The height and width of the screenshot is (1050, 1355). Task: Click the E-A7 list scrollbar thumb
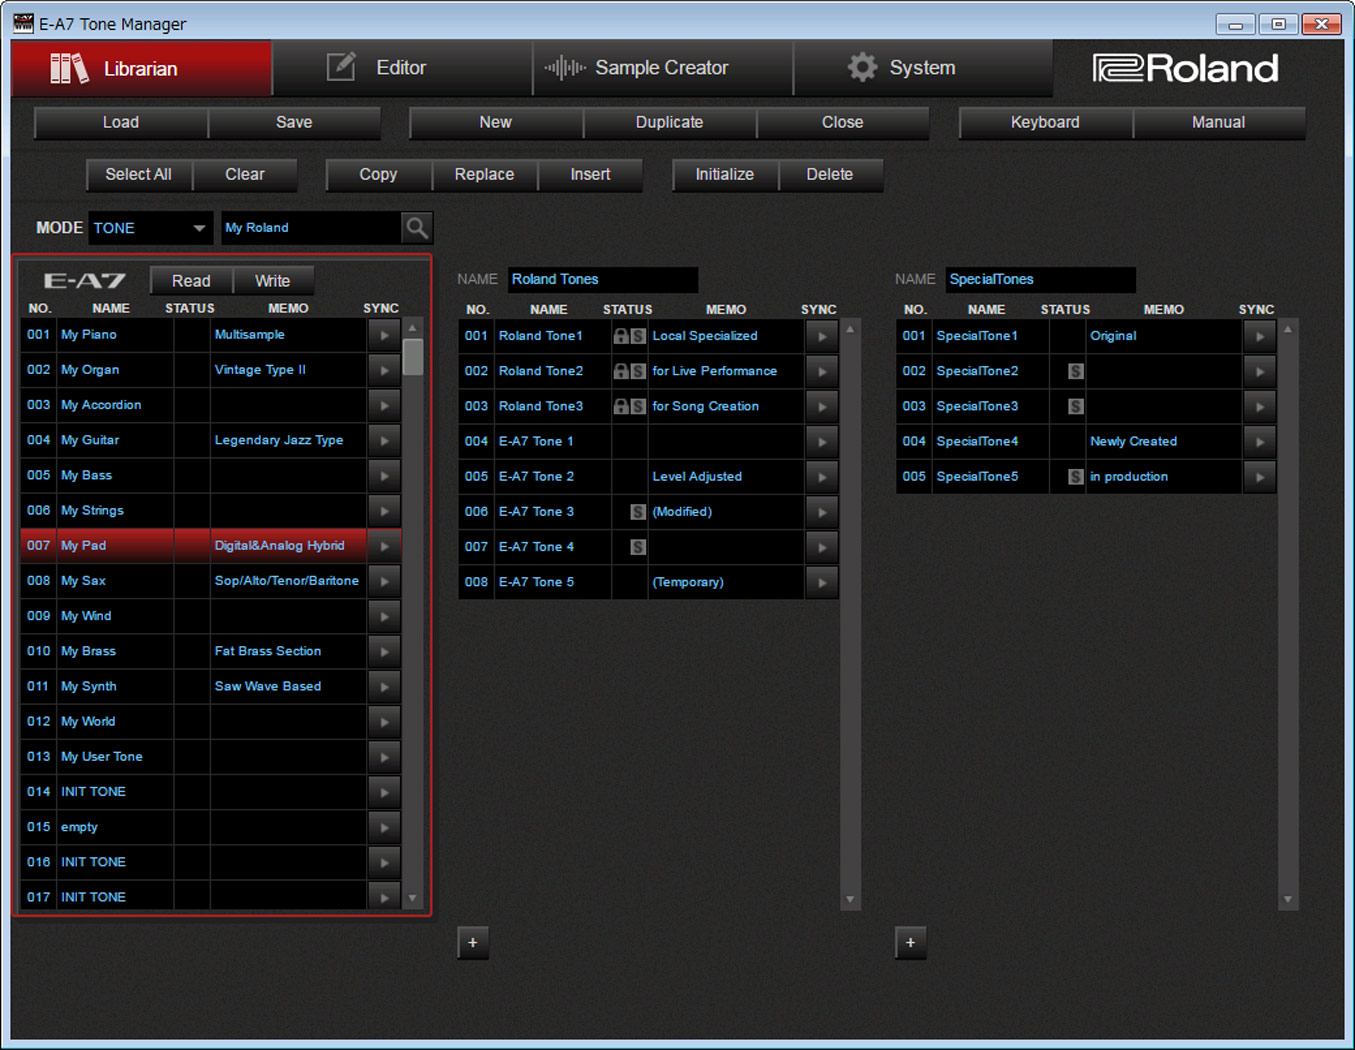click(x=413, y=357)
